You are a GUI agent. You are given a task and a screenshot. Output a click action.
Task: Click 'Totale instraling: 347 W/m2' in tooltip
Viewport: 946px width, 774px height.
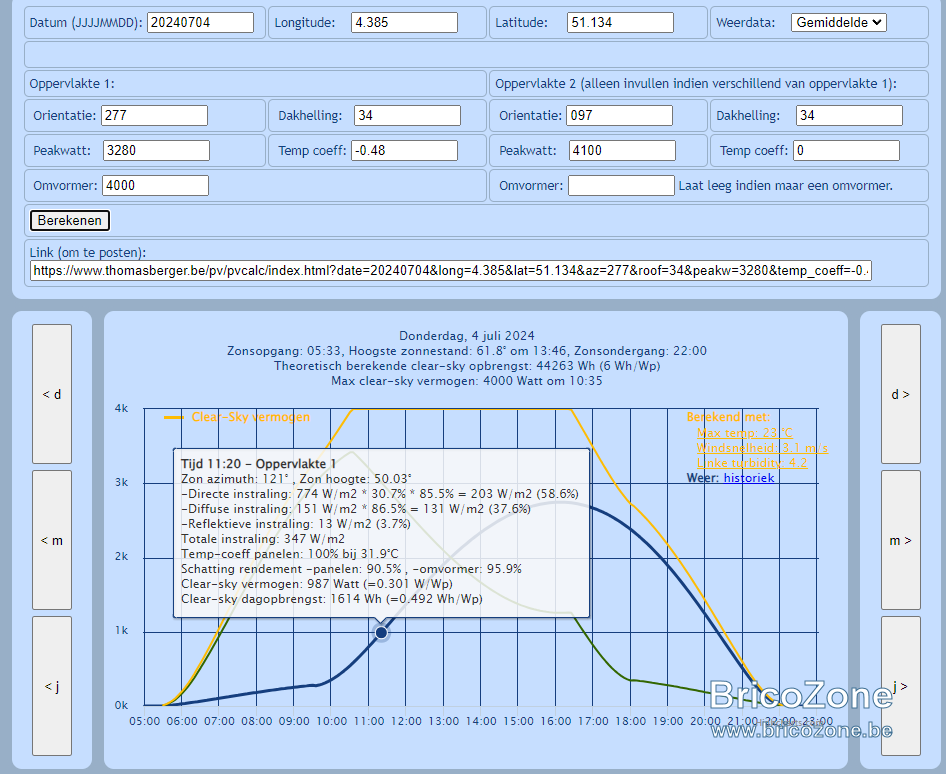click(x=263, y=539)
